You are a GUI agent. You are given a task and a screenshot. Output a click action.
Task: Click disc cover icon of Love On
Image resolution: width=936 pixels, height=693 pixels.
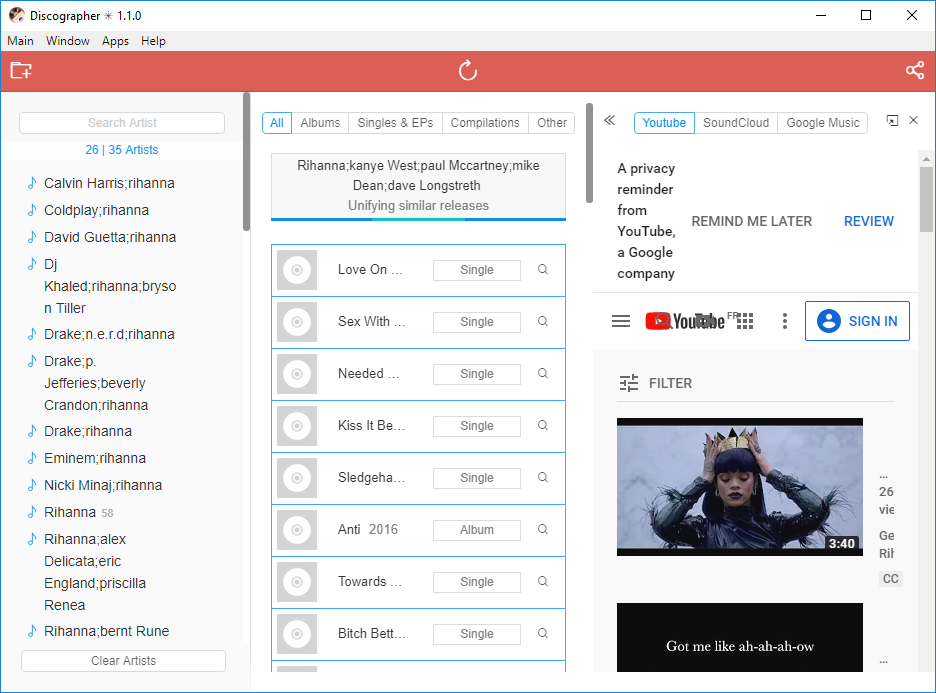297,270
